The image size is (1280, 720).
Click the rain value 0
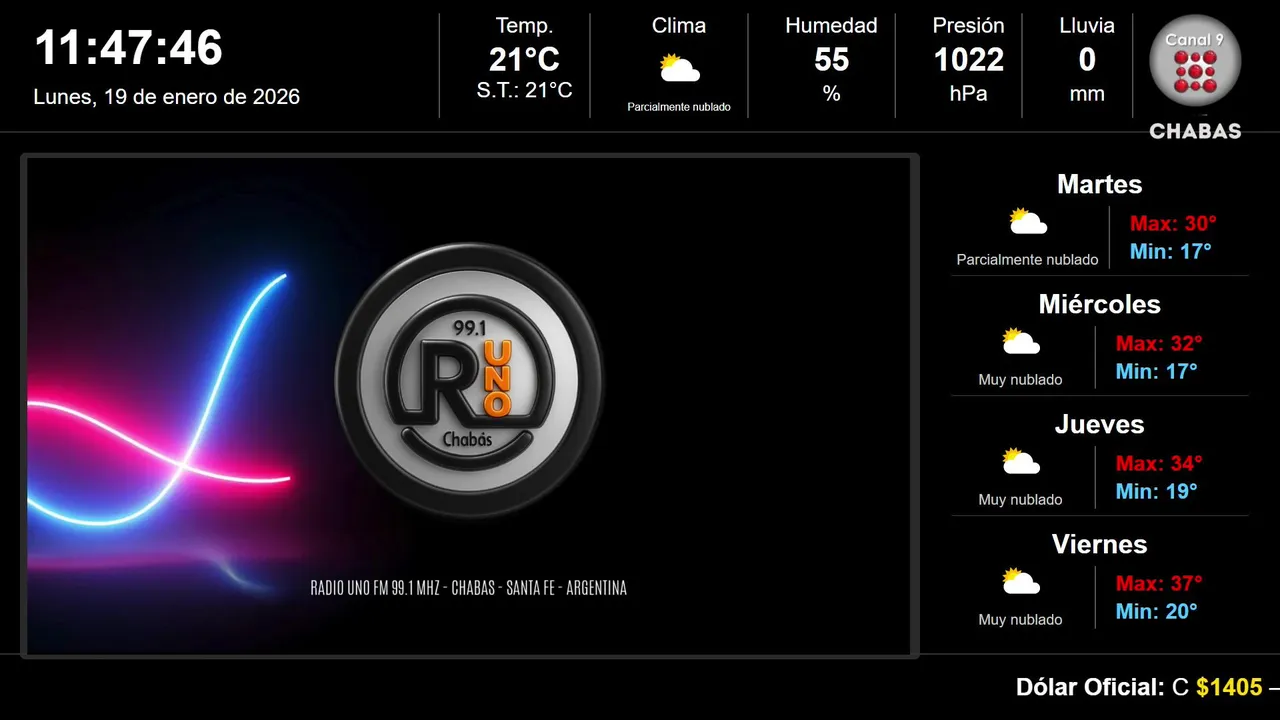tap(1087, 60)
